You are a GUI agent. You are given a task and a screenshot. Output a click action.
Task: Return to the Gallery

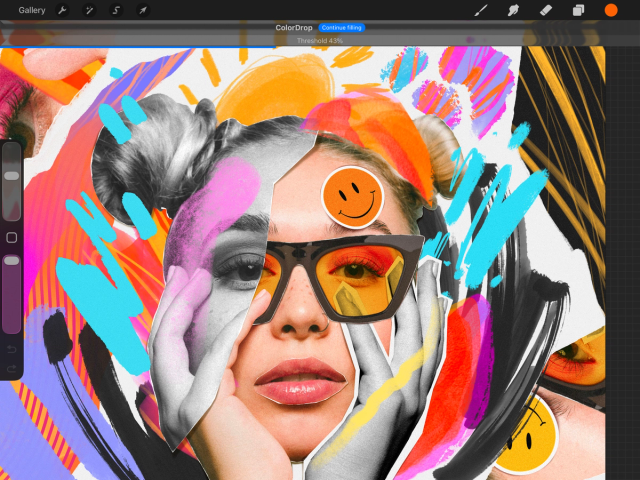(31, 10)
